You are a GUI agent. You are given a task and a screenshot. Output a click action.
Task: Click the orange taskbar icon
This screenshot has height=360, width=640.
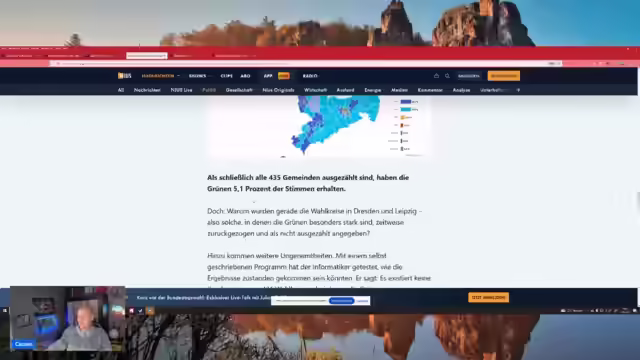click(x=150, y=311)
